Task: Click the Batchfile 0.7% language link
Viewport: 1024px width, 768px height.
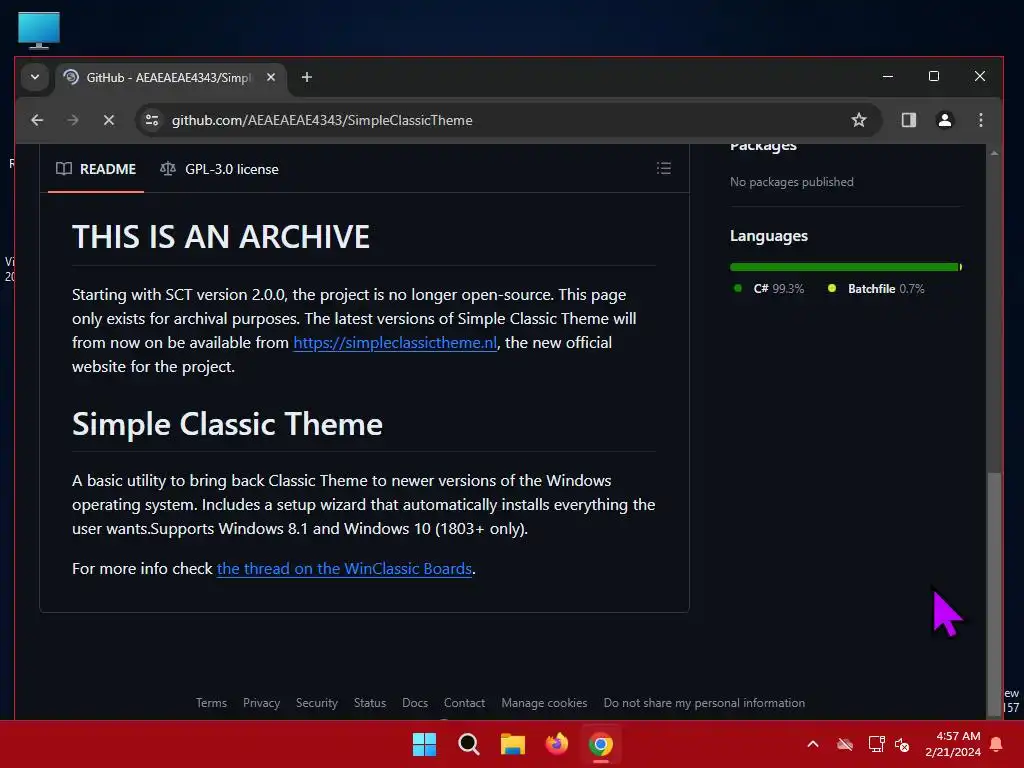Action: point(876,289)
